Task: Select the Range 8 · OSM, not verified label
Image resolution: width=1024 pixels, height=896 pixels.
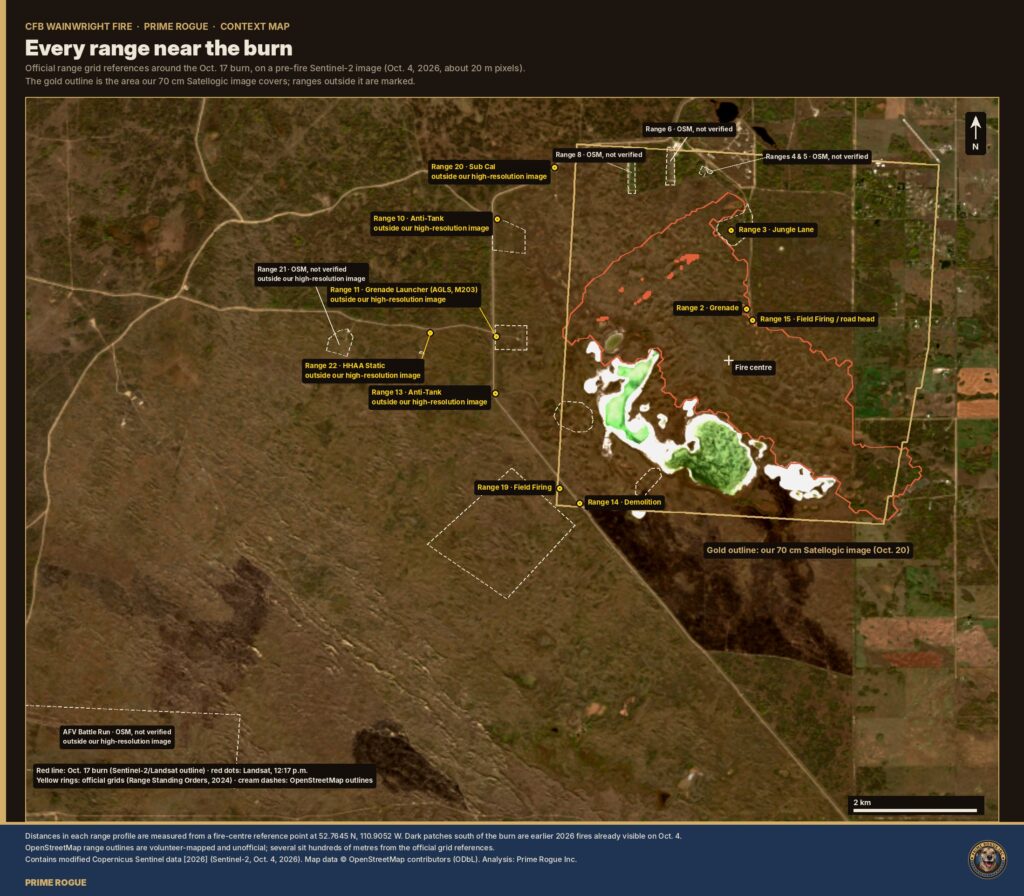Action: 598,155
